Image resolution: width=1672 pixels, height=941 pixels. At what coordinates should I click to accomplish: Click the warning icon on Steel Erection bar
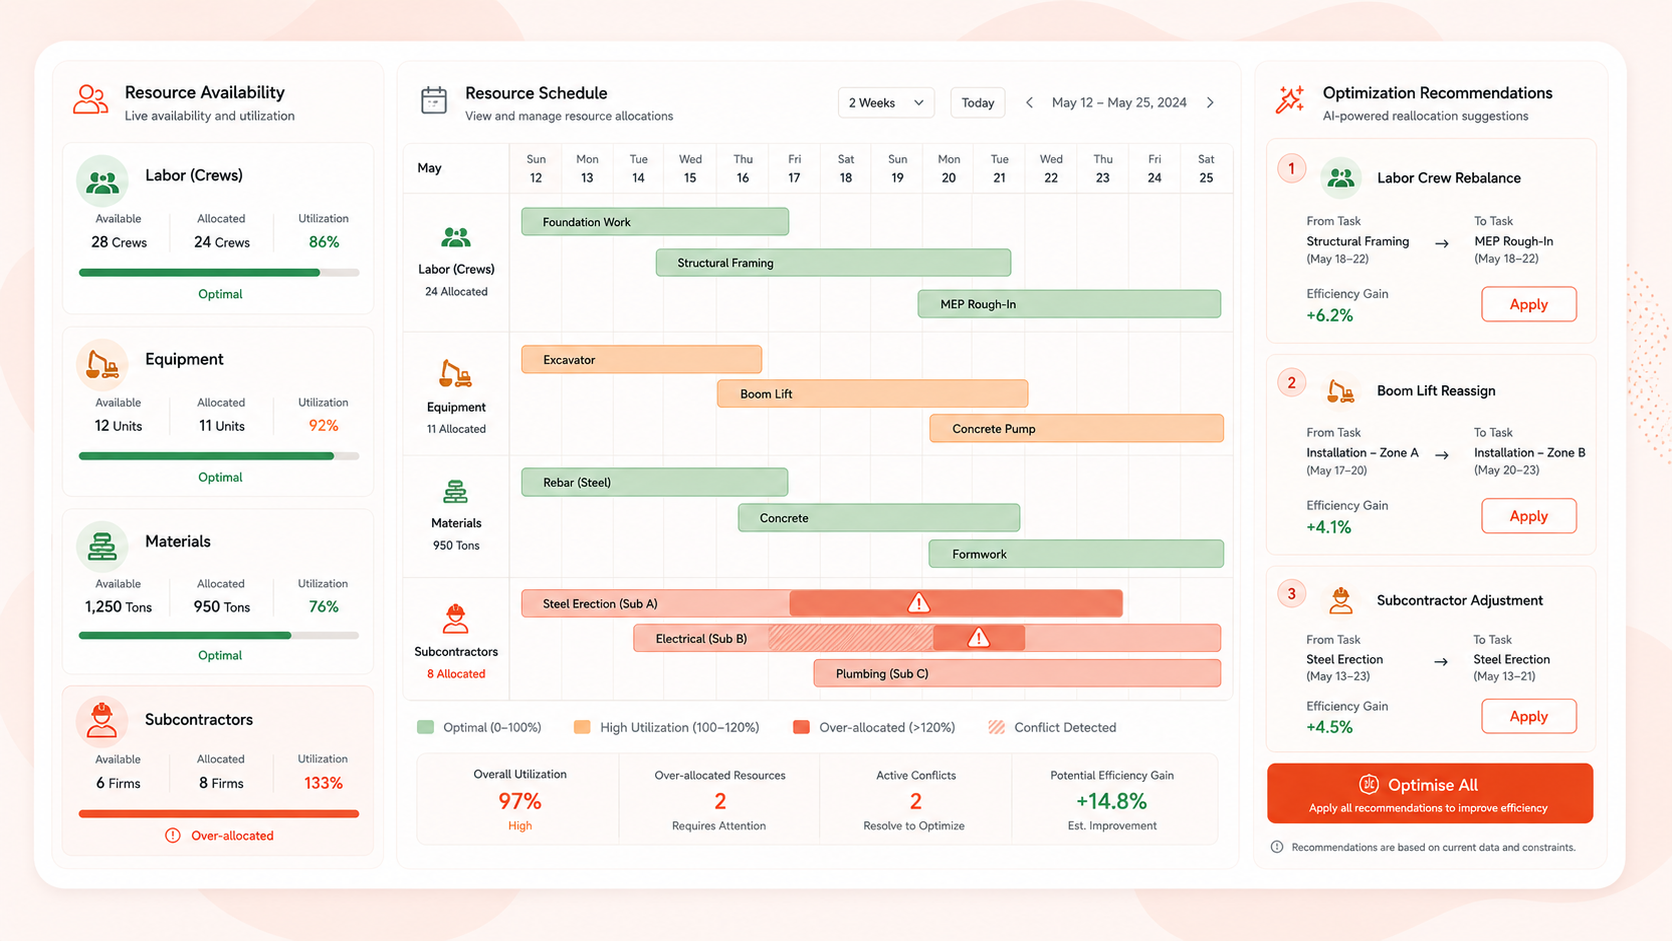click(918, 603)
